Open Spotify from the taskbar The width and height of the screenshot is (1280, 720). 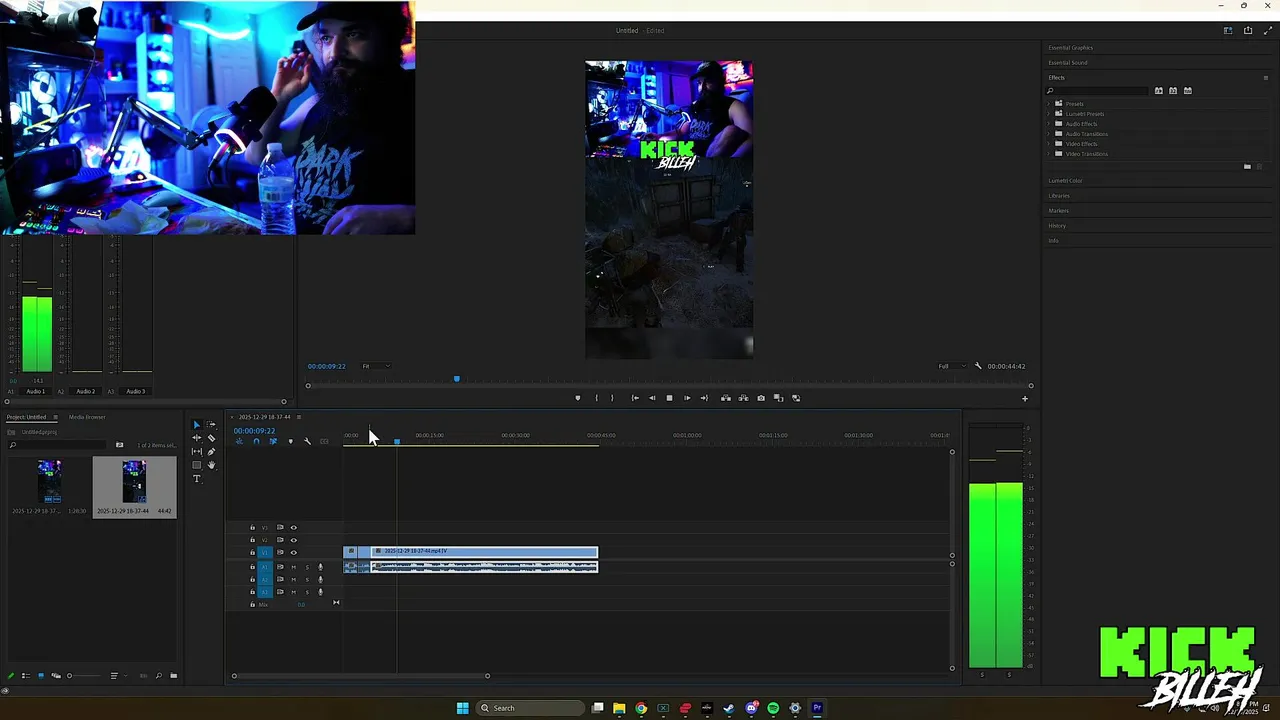[773, 708]
